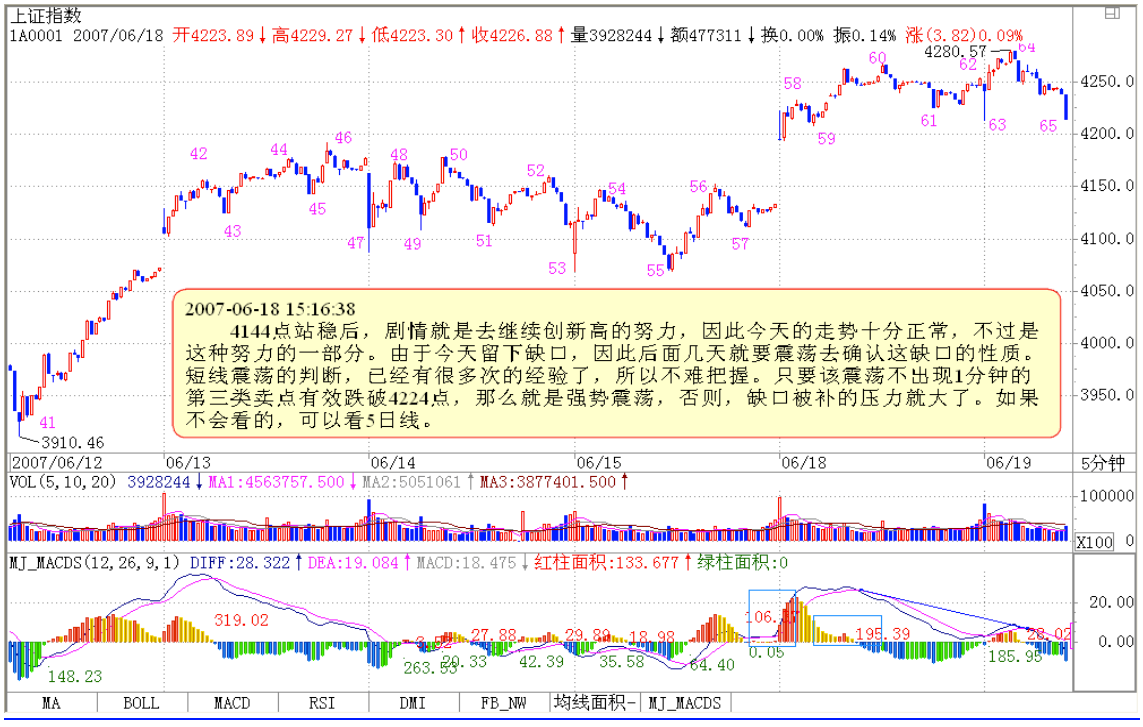This screenshot has width=1143, height=727.
Task: Click the wave number 47 label
Action: pyautogui.click(x=356, y=243)
